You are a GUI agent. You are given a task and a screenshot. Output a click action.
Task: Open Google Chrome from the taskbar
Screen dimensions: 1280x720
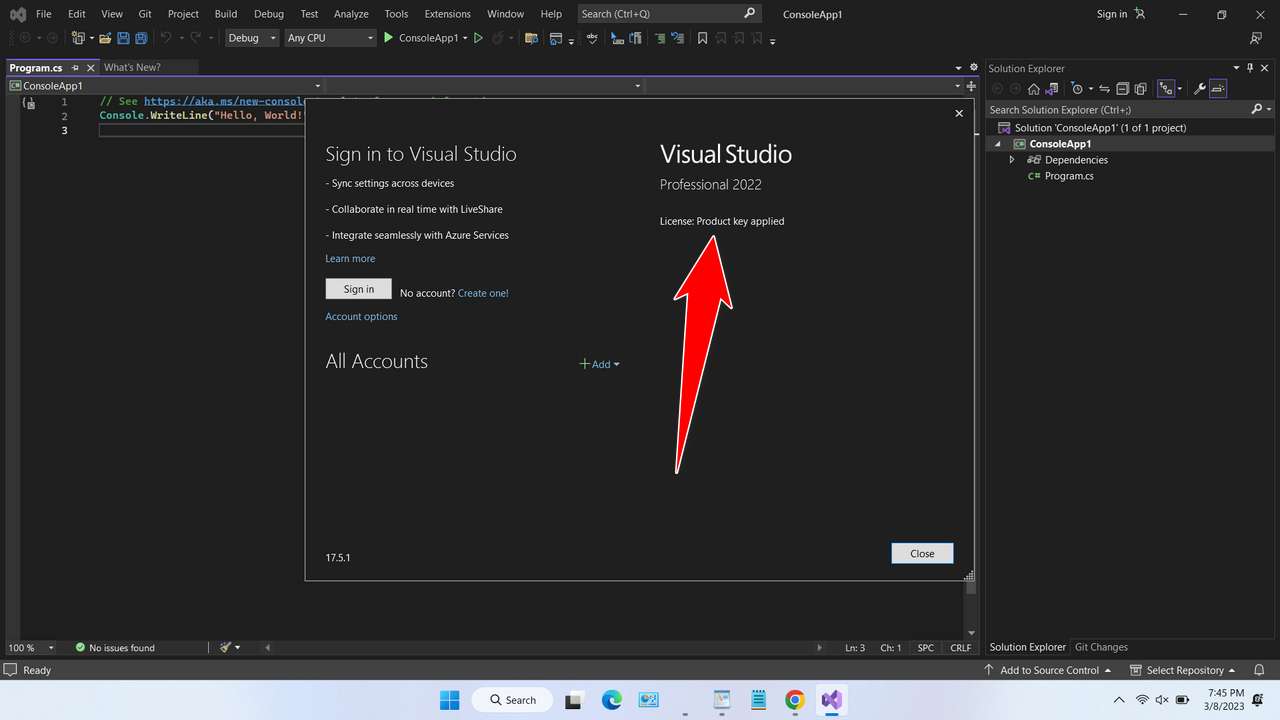pyautogui.click(x=794, y=700)
